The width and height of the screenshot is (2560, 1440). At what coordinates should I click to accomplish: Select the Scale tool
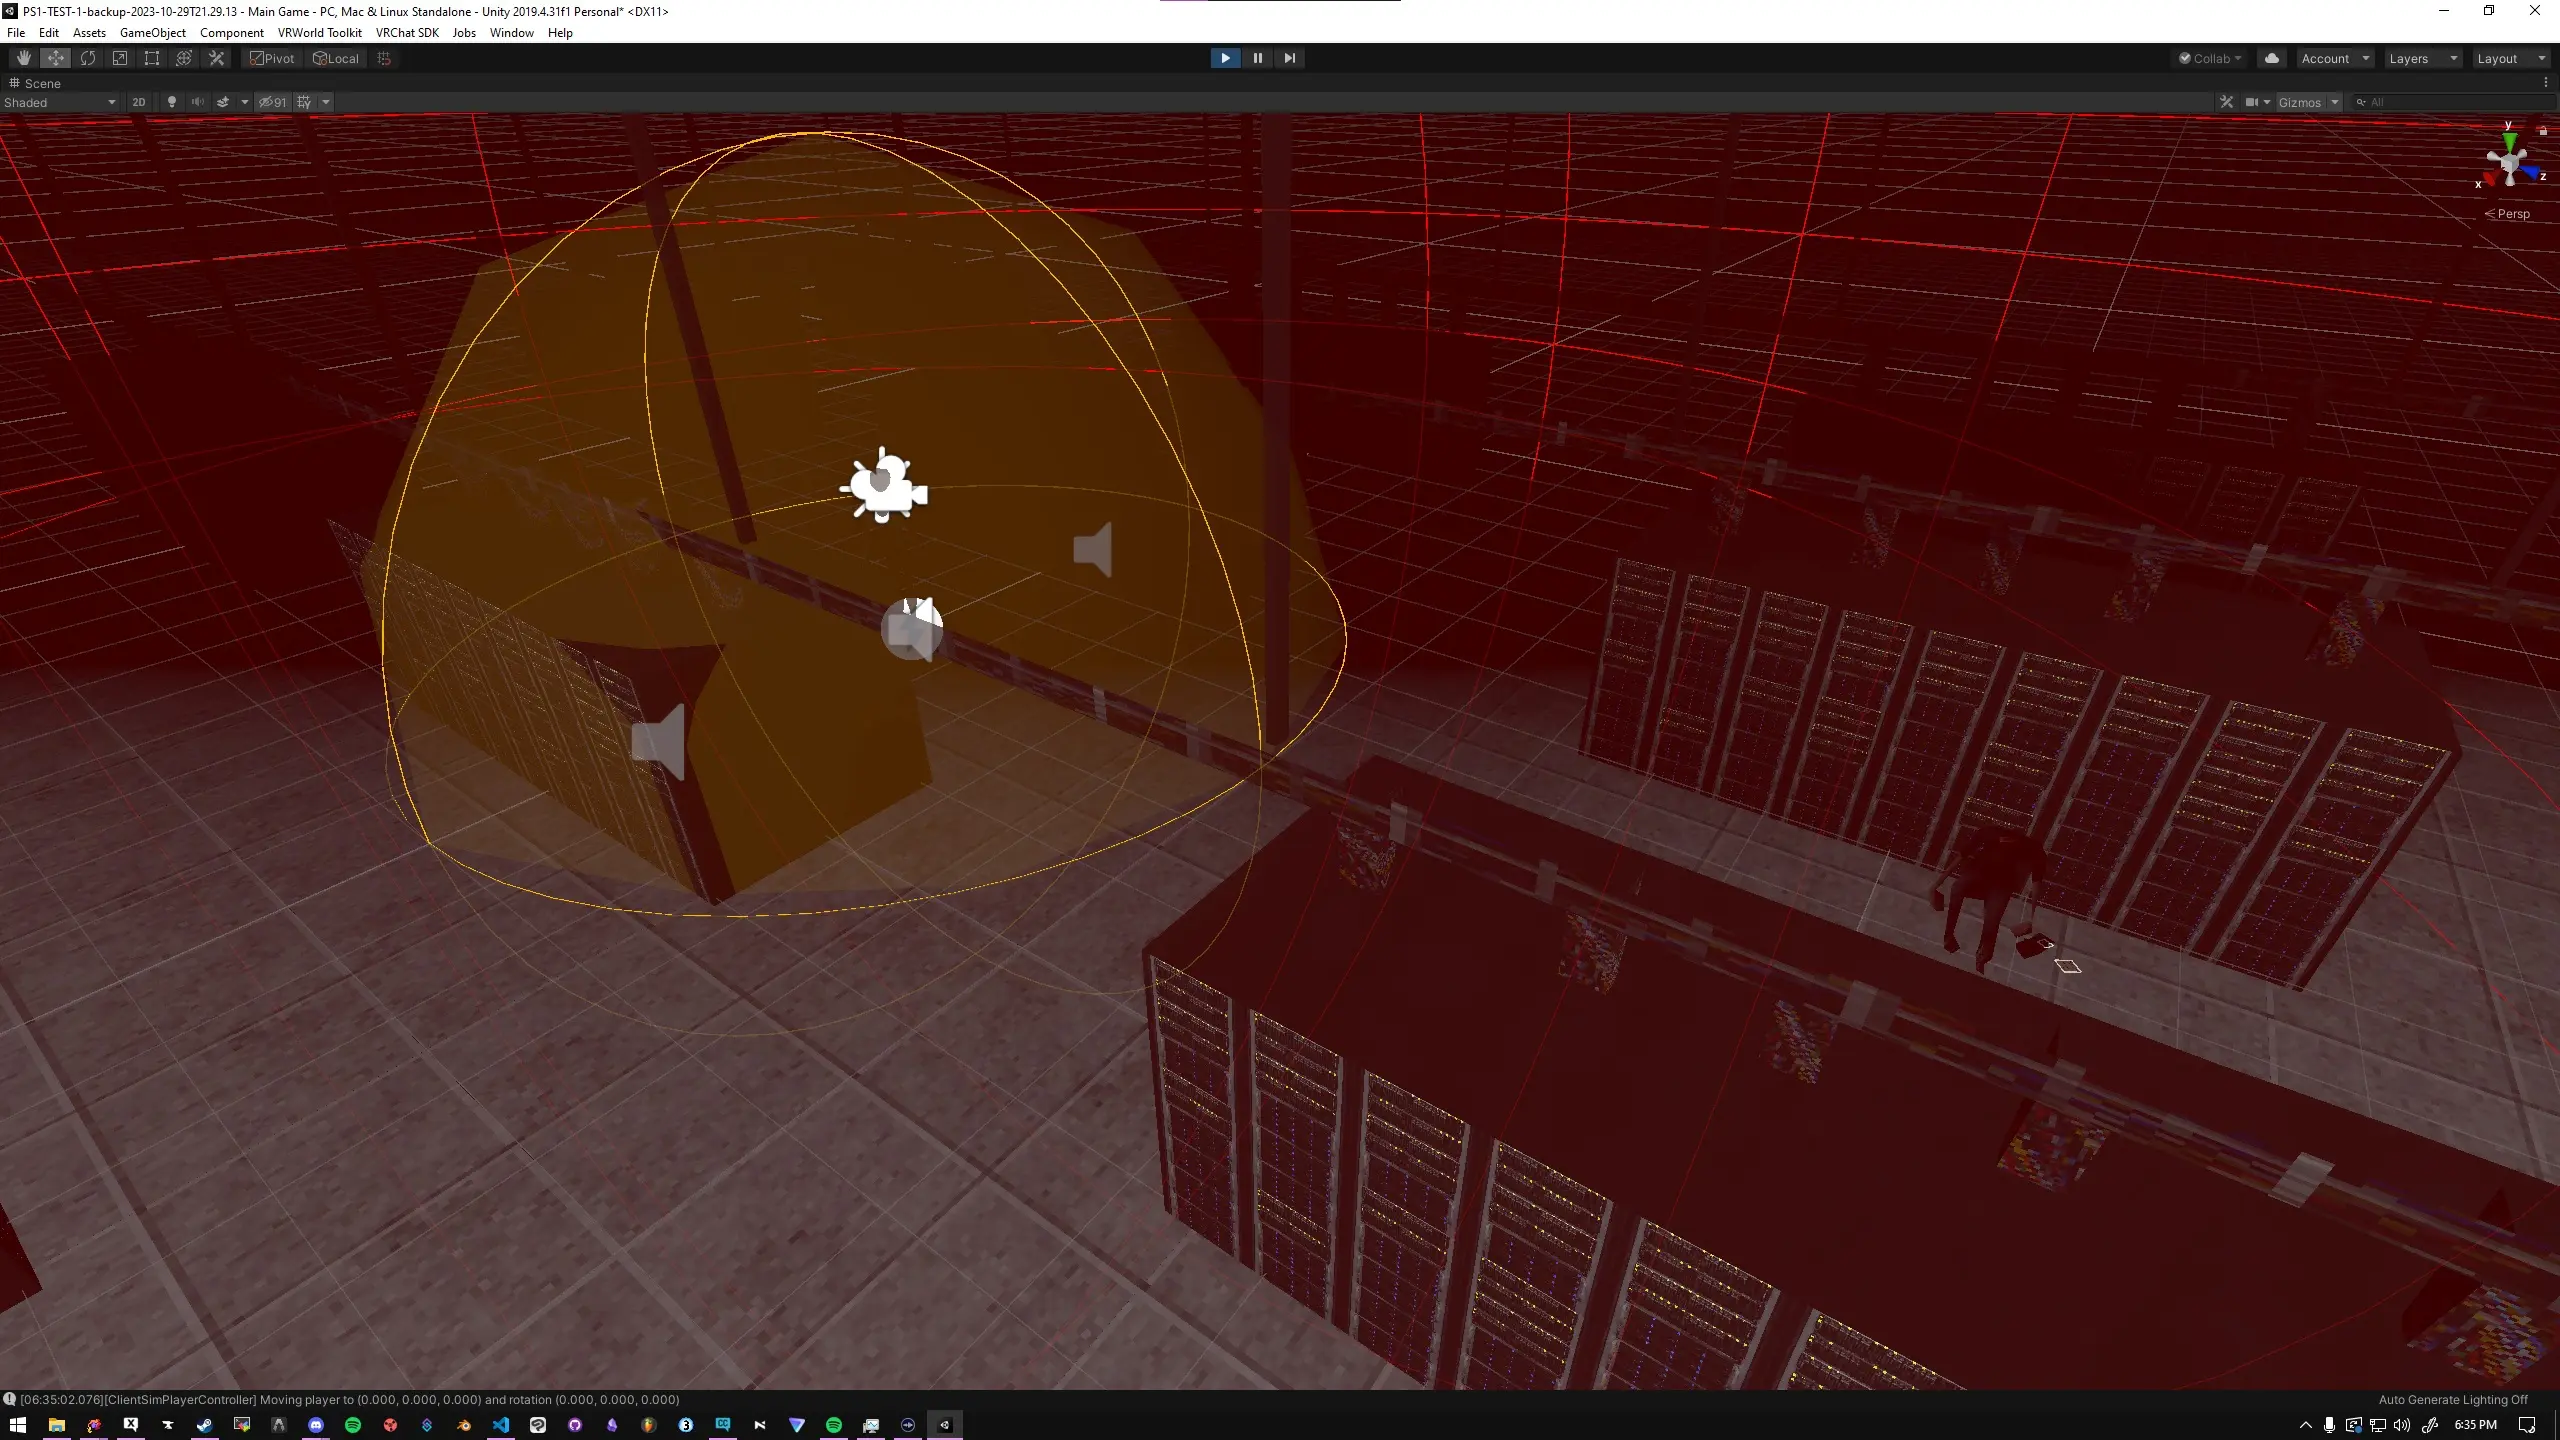[120, 58]
